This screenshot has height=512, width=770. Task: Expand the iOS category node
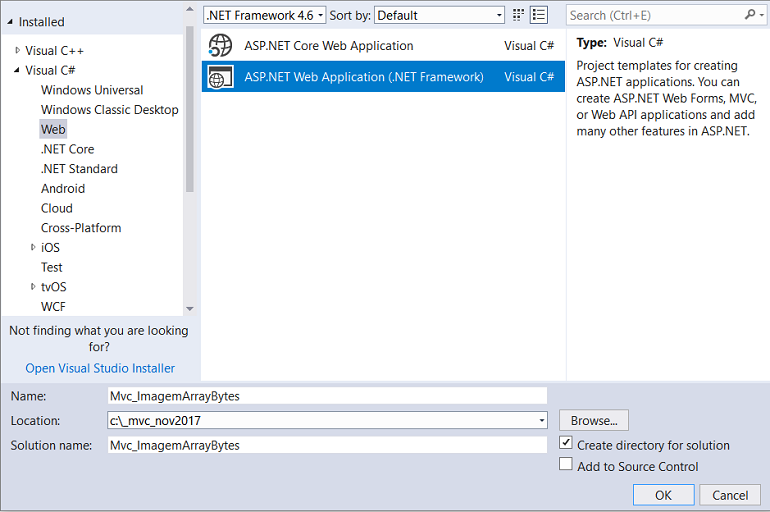point(33,247)
